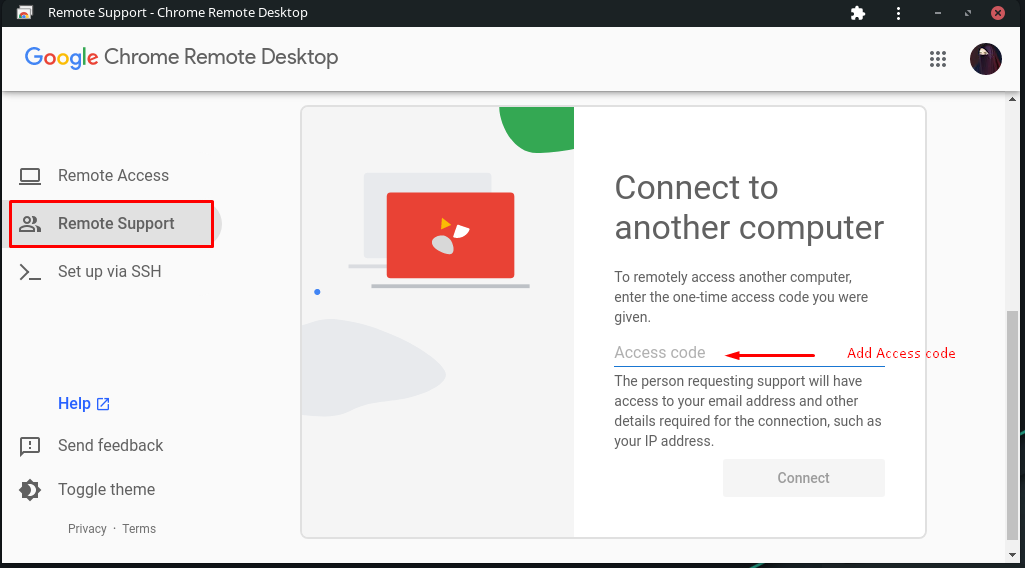This screenshot has width=1025, height=568.
Task: Toggle the theme
Action: [87, 490]
